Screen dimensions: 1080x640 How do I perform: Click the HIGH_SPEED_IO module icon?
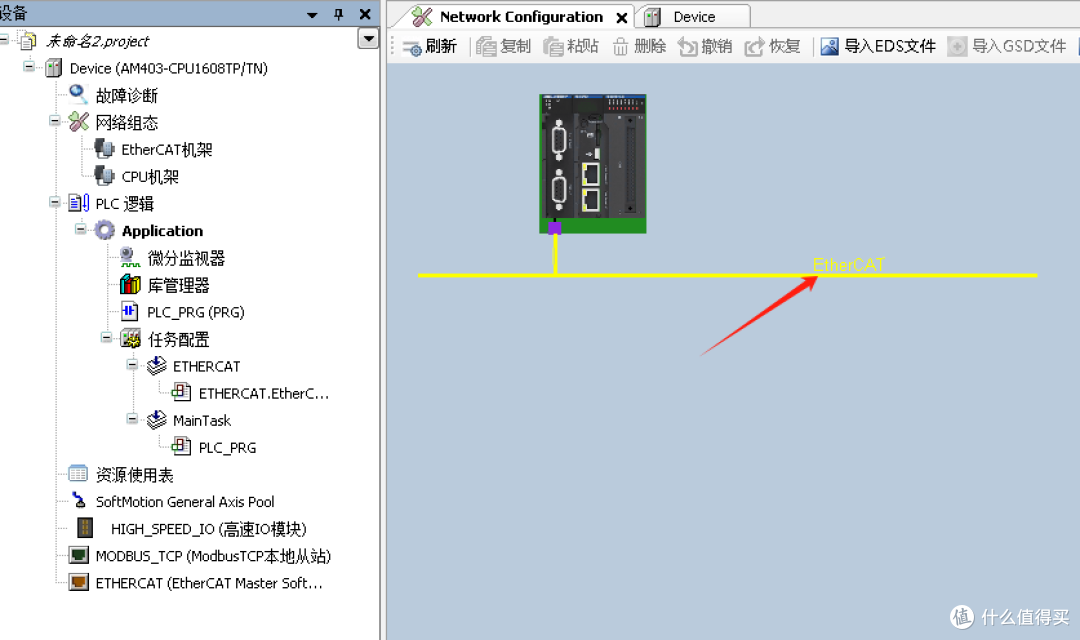pyautogui.click(x=85, y=528)
